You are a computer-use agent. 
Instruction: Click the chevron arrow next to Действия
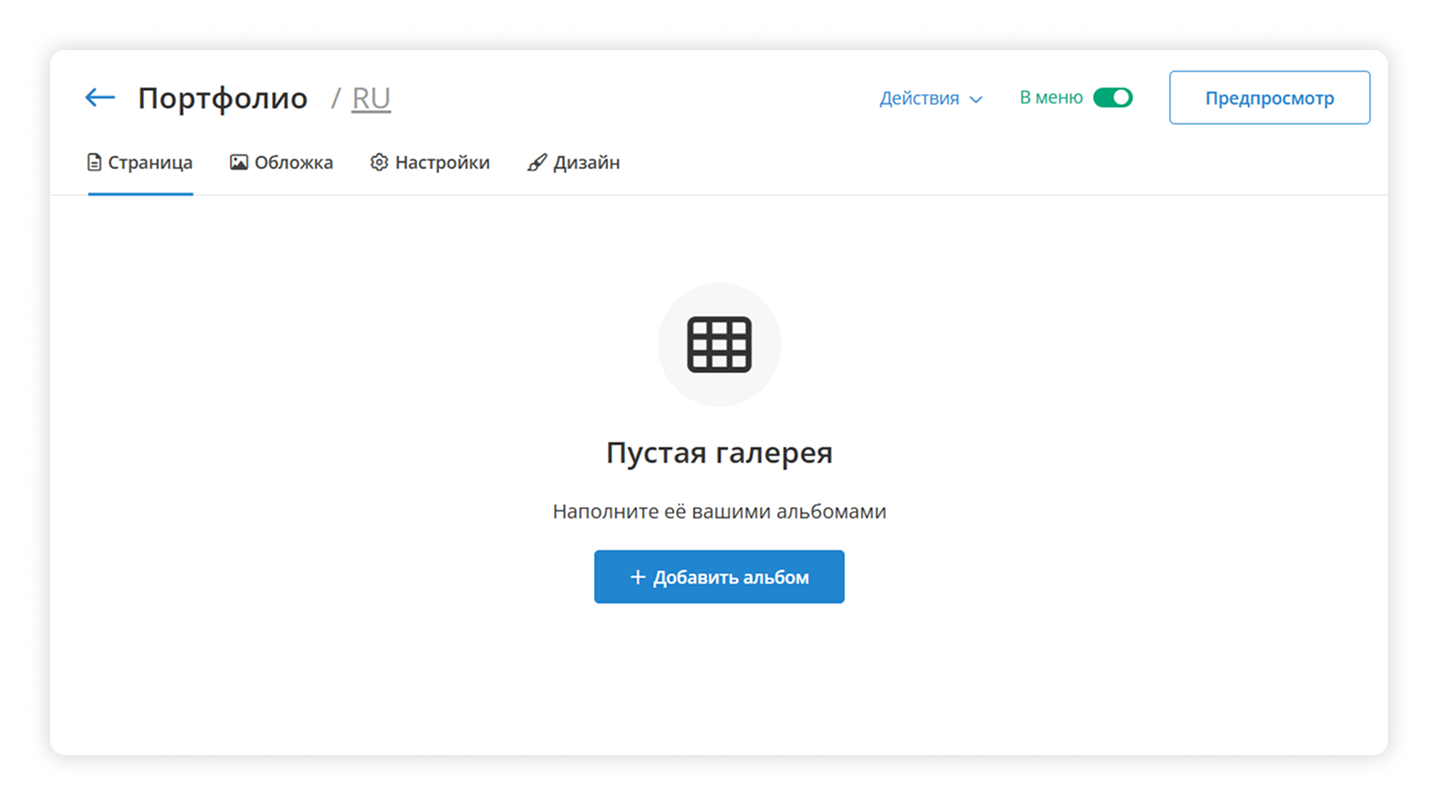(976, 99)
